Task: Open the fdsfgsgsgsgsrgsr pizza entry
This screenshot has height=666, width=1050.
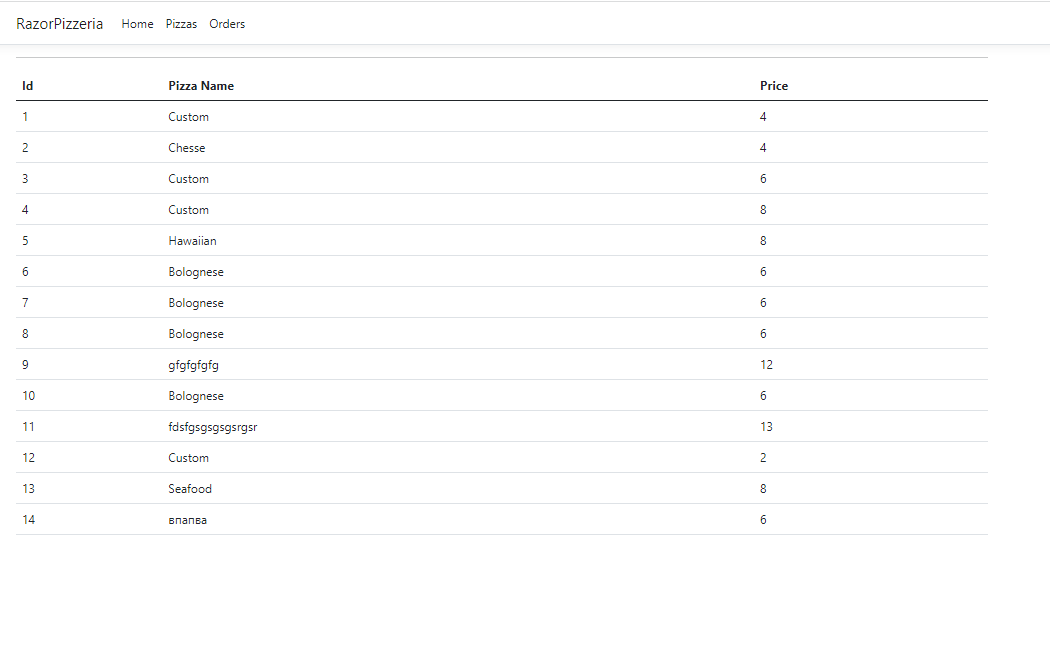Action: [x=212, y=426]
